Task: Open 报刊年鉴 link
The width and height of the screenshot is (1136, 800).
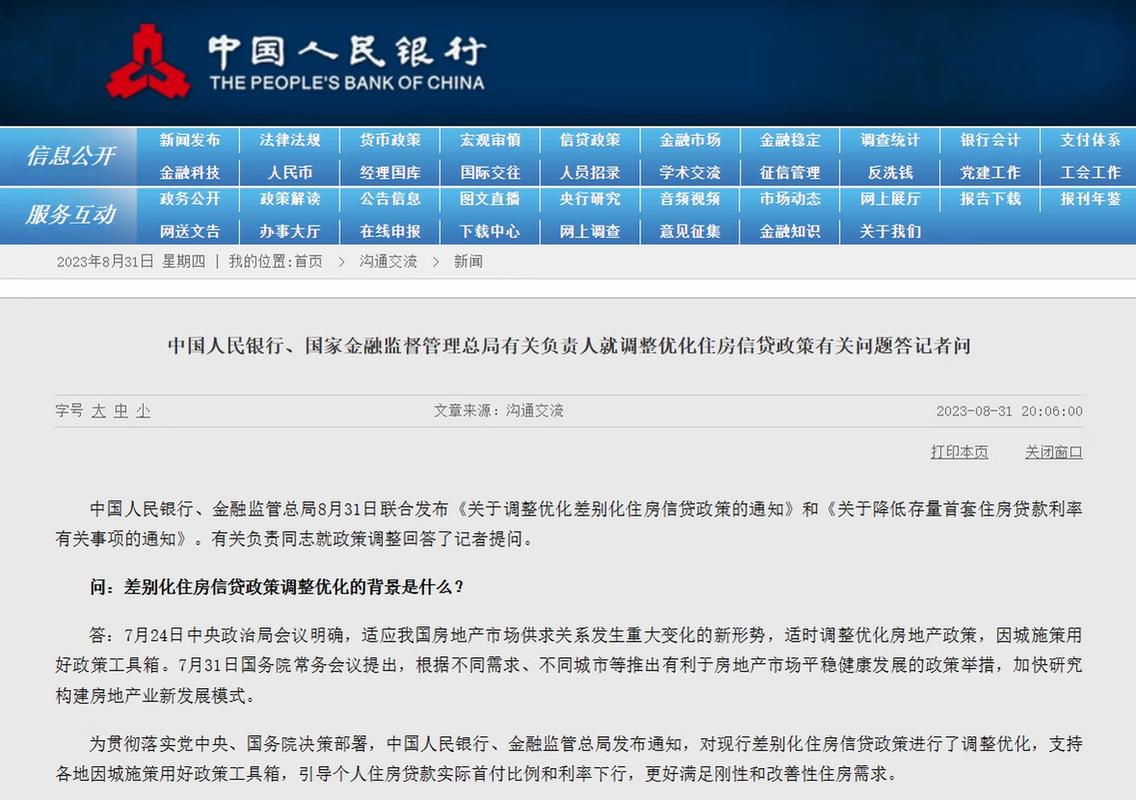Action: [1090, 199]
